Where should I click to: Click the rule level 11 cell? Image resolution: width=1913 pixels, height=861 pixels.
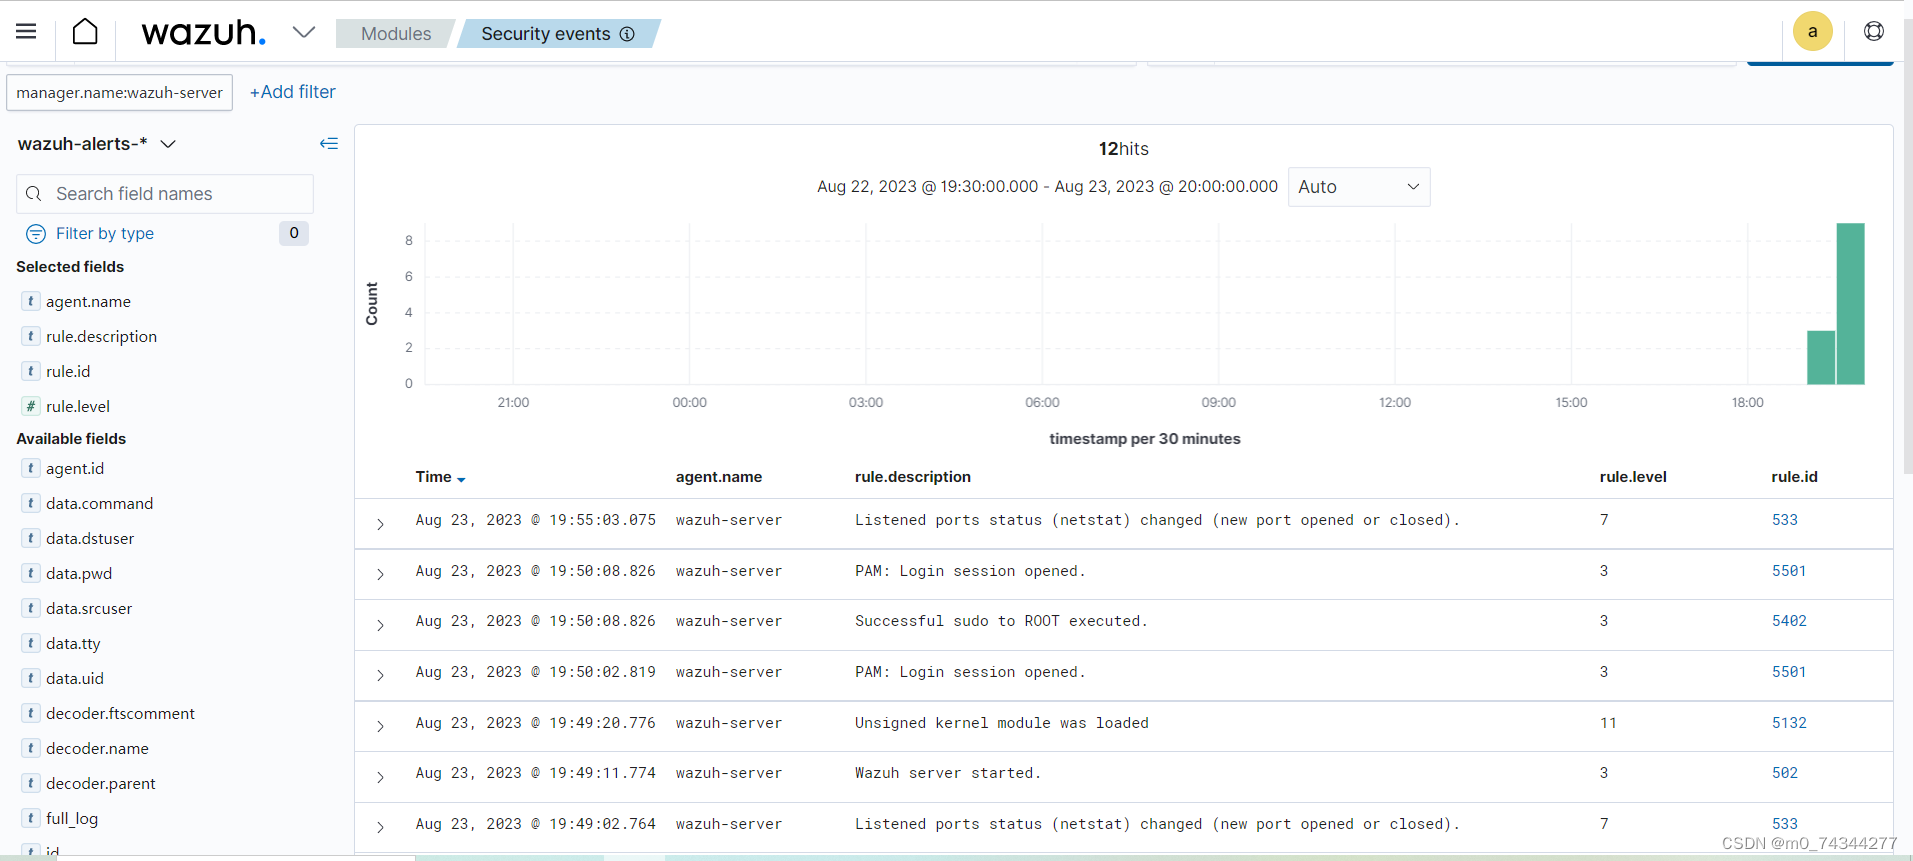coord(1608,723)
